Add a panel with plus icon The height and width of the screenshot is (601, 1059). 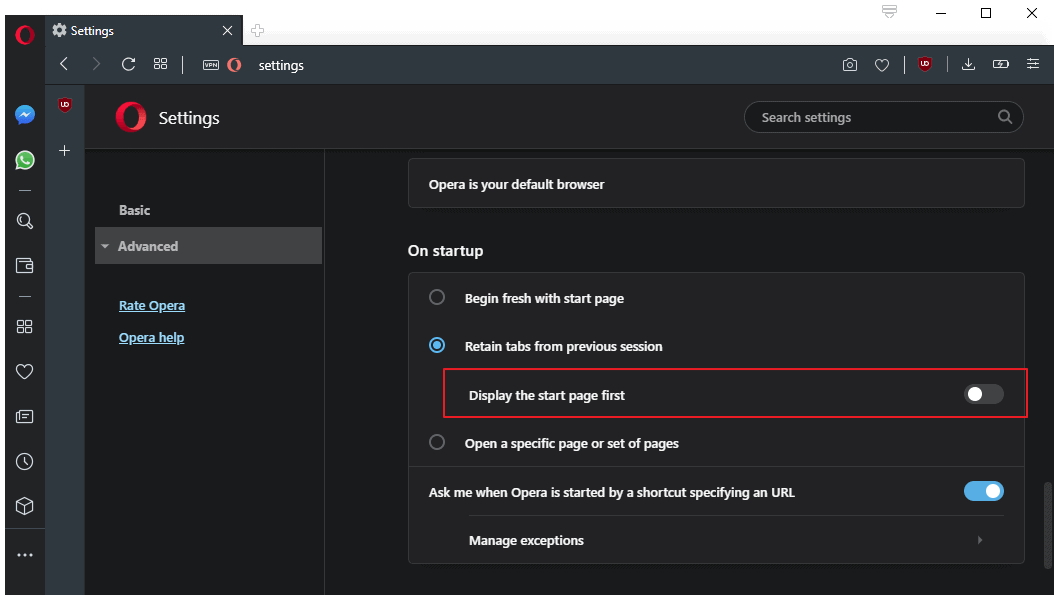[x=65, y=151]
